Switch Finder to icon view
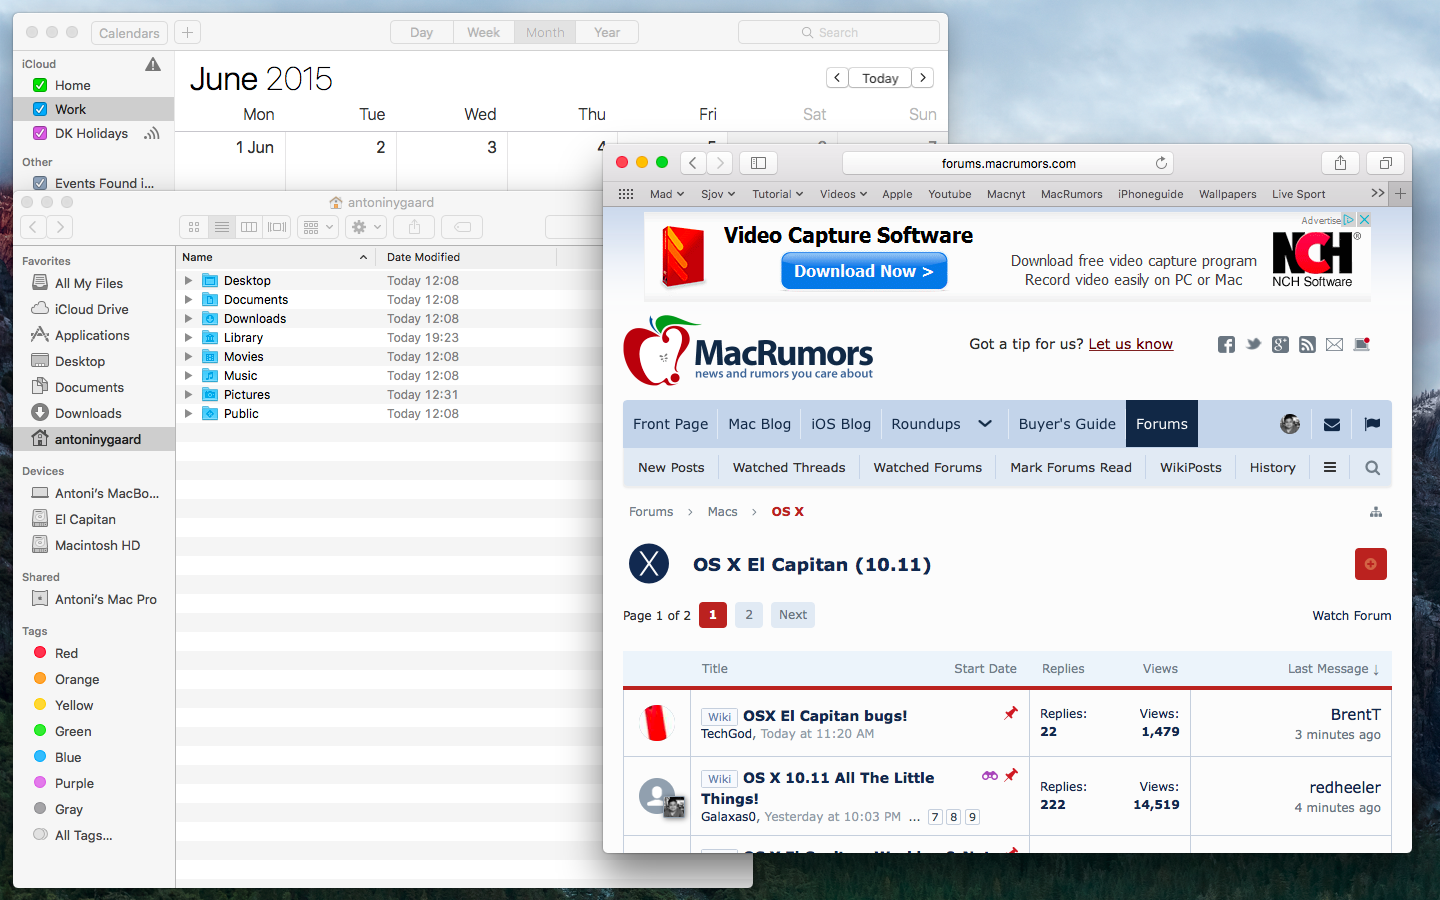 [x=194, y=227]
